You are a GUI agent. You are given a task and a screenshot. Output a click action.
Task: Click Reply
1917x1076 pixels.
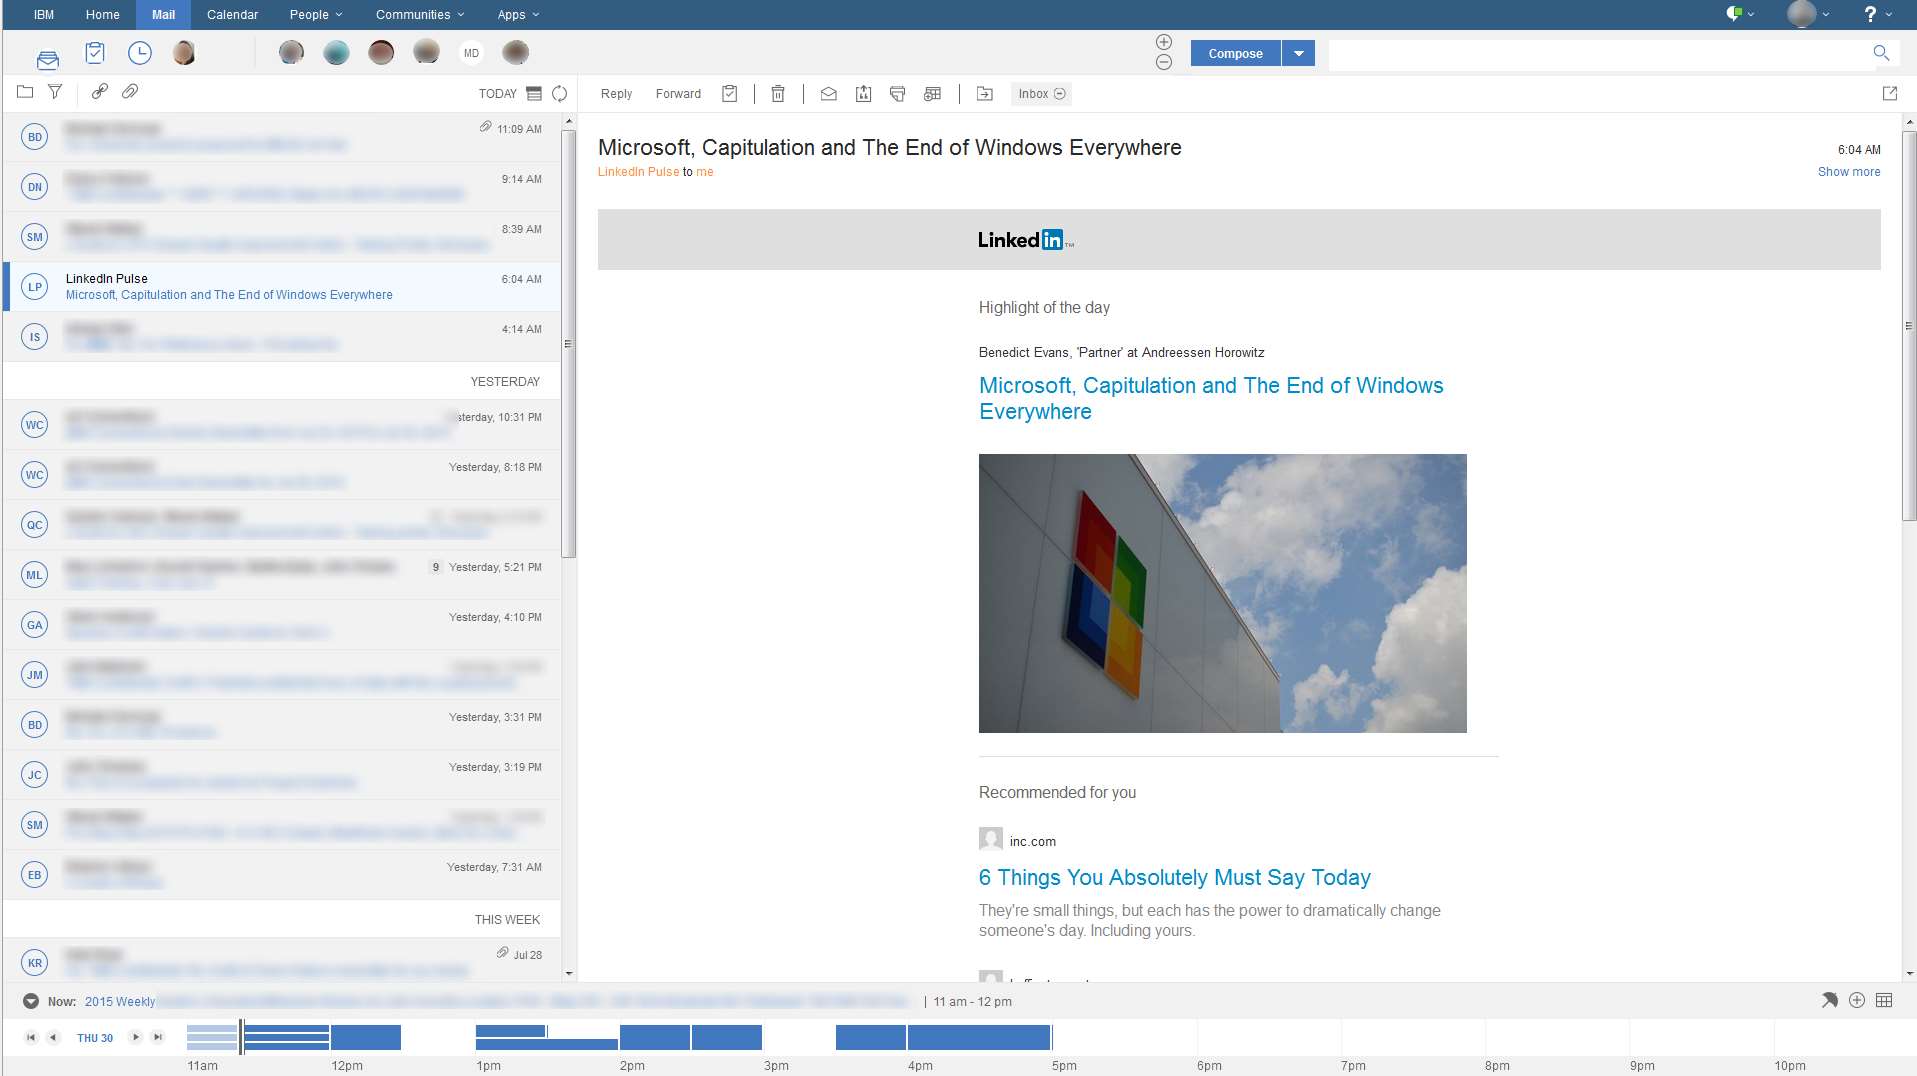pos(616,94)
